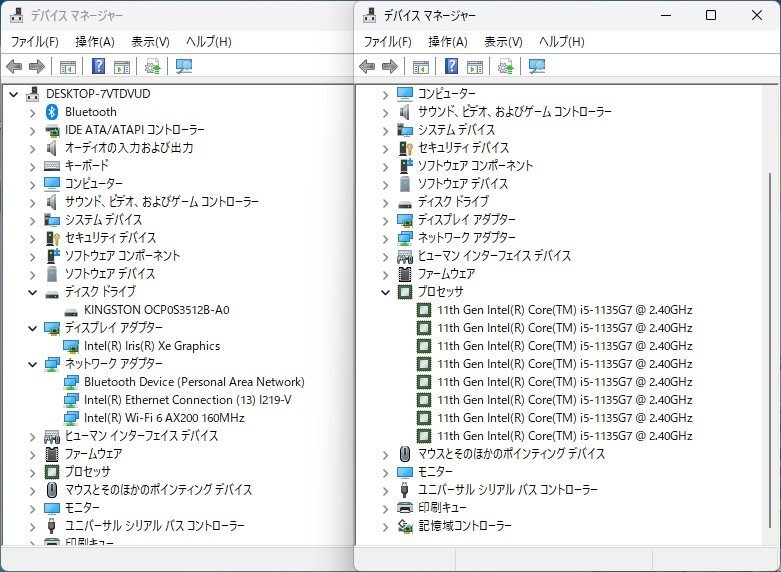Collapse the プロセッサ node in right window
This screenshot has height=572, width=781.
pyautogui.click(x=386, y=292)
